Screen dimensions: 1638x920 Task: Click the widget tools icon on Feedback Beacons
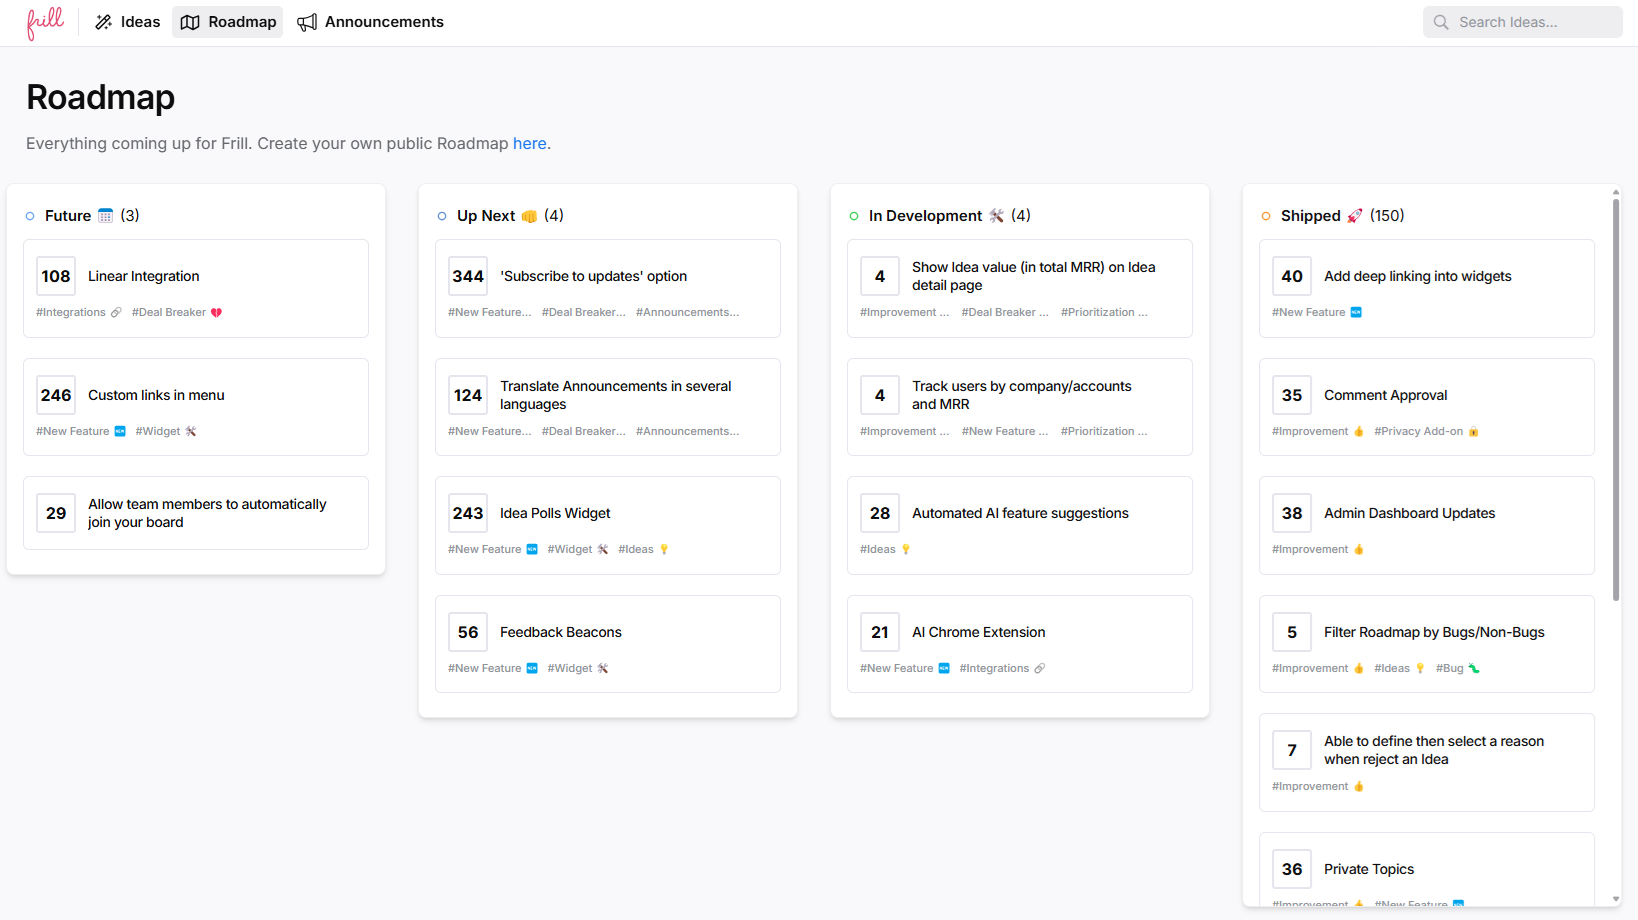click(603, 669)
